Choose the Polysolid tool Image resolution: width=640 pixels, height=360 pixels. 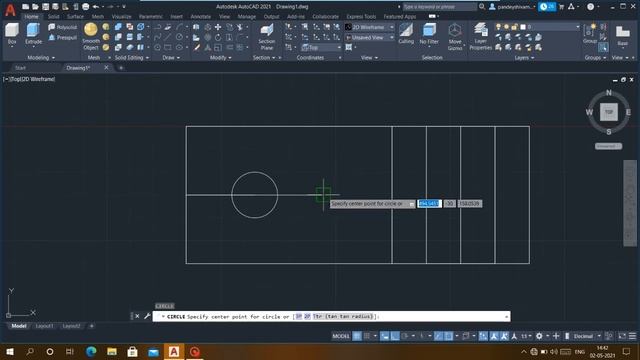point(62,27)
